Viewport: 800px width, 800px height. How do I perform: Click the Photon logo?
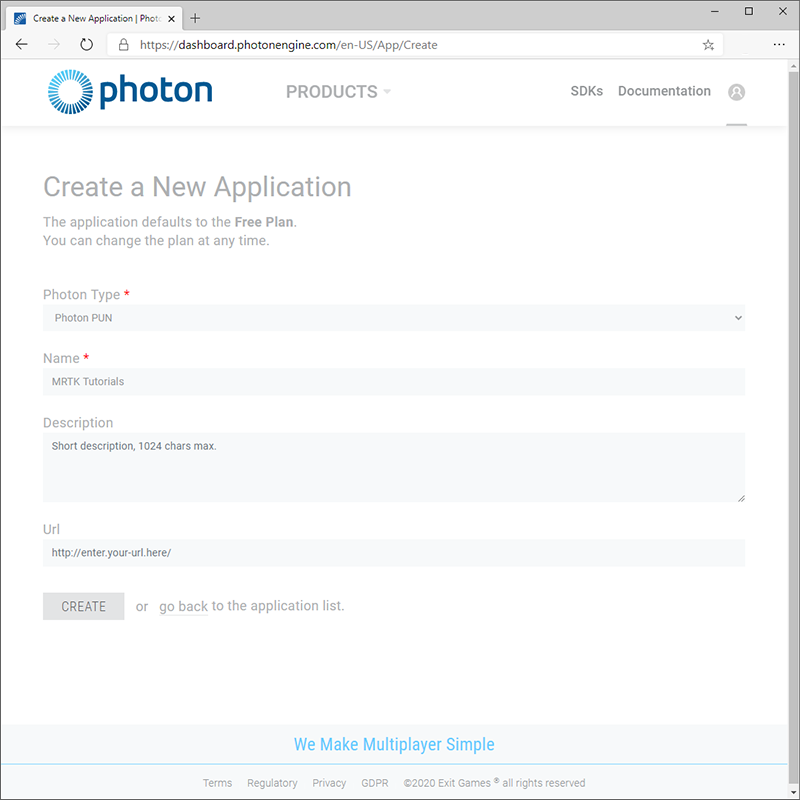(x=129, y=91)
